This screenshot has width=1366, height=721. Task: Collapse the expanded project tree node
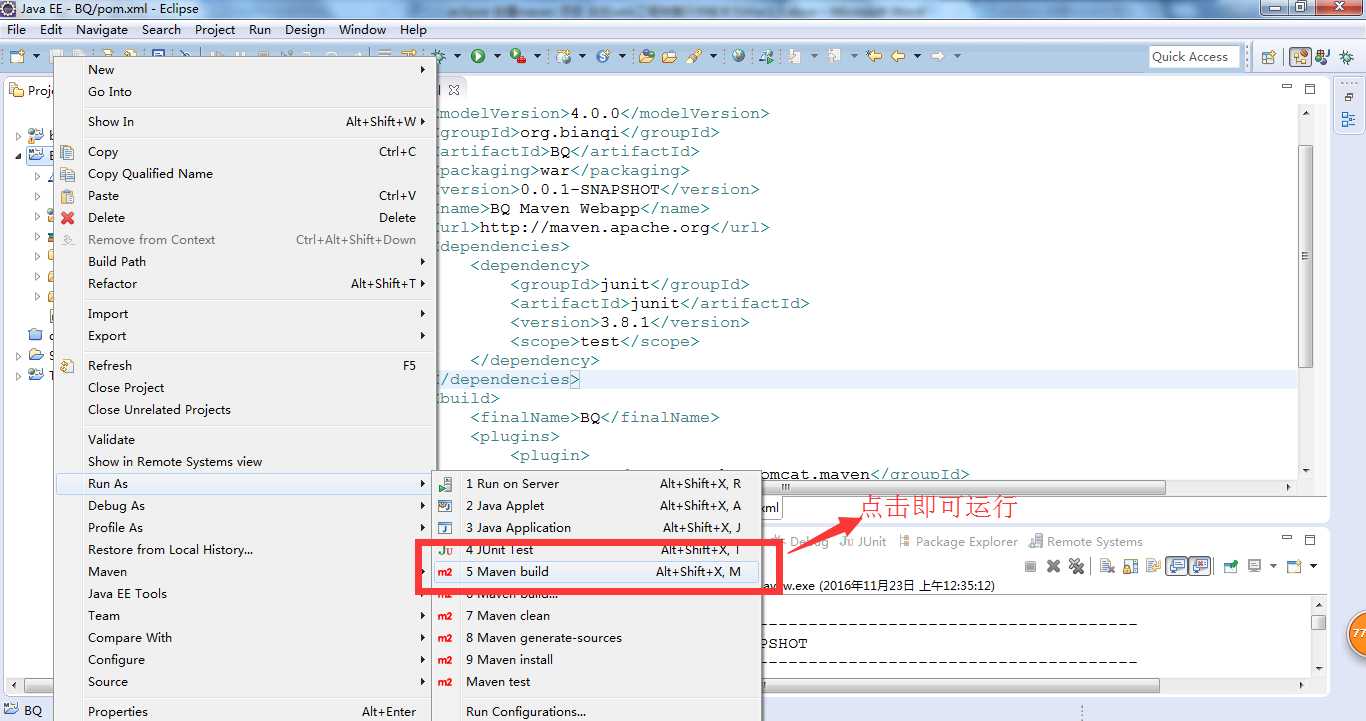(x=18, y=156)
